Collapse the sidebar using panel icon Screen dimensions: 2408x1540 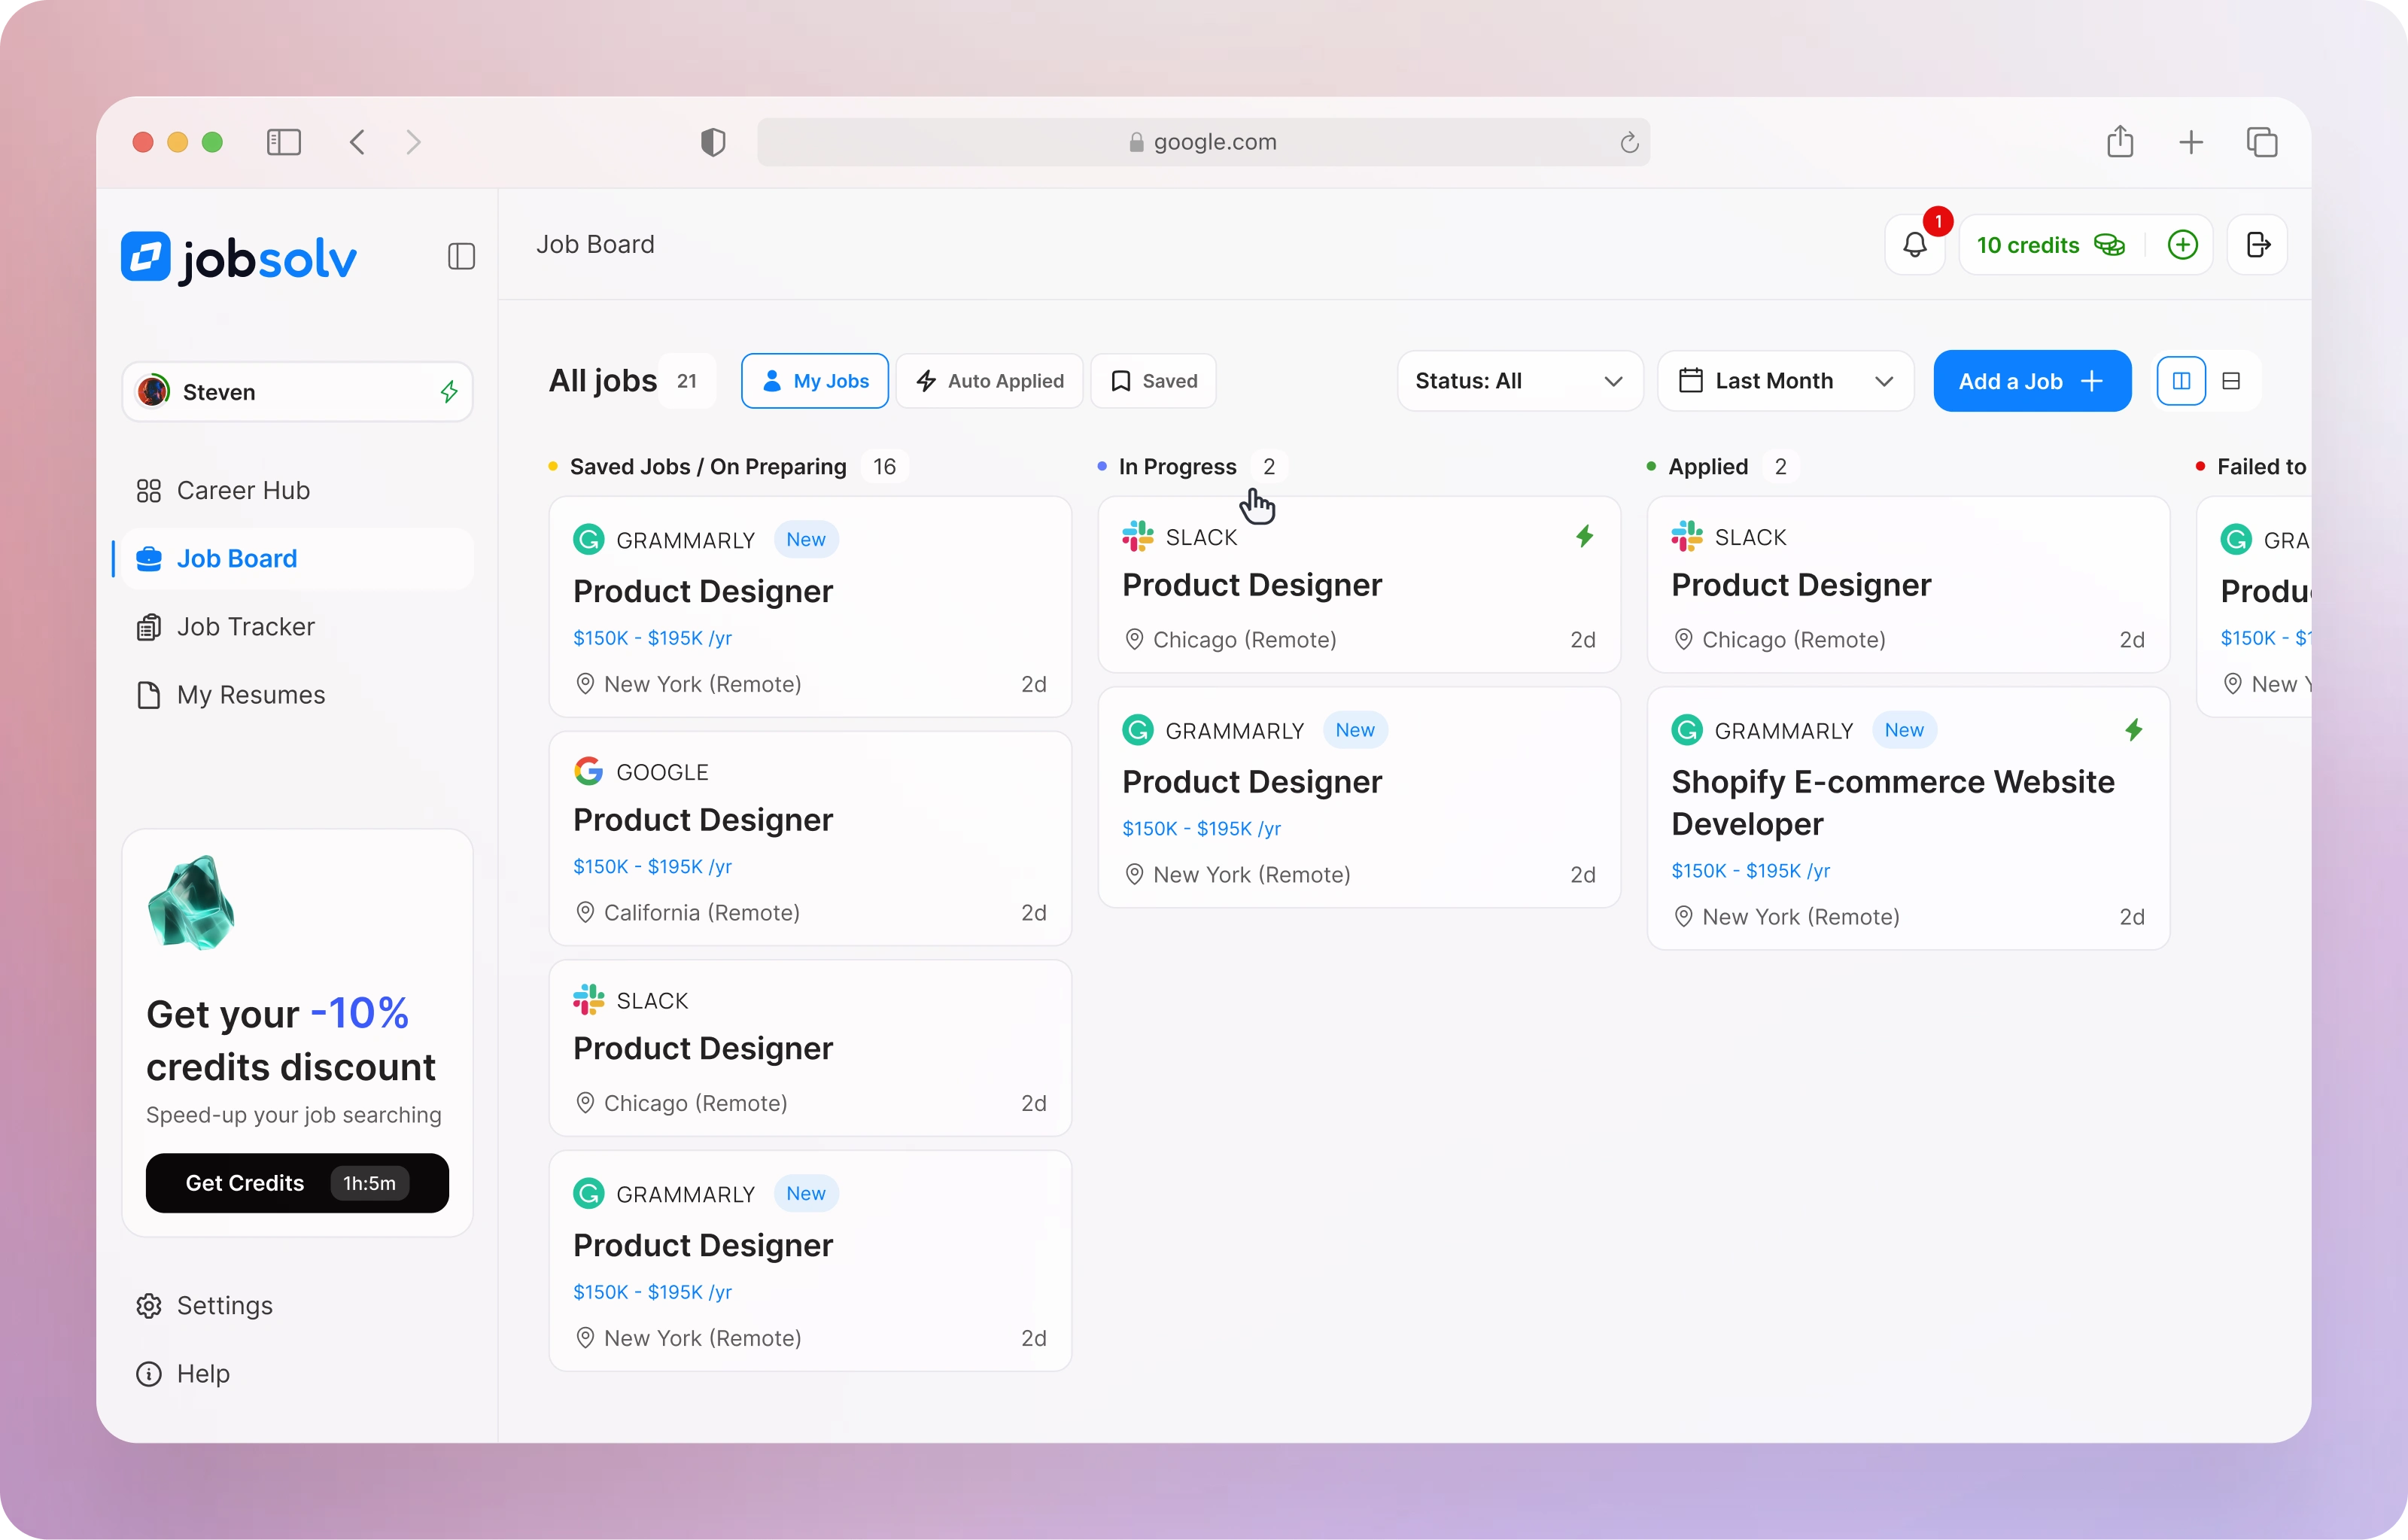coord(461,257)
